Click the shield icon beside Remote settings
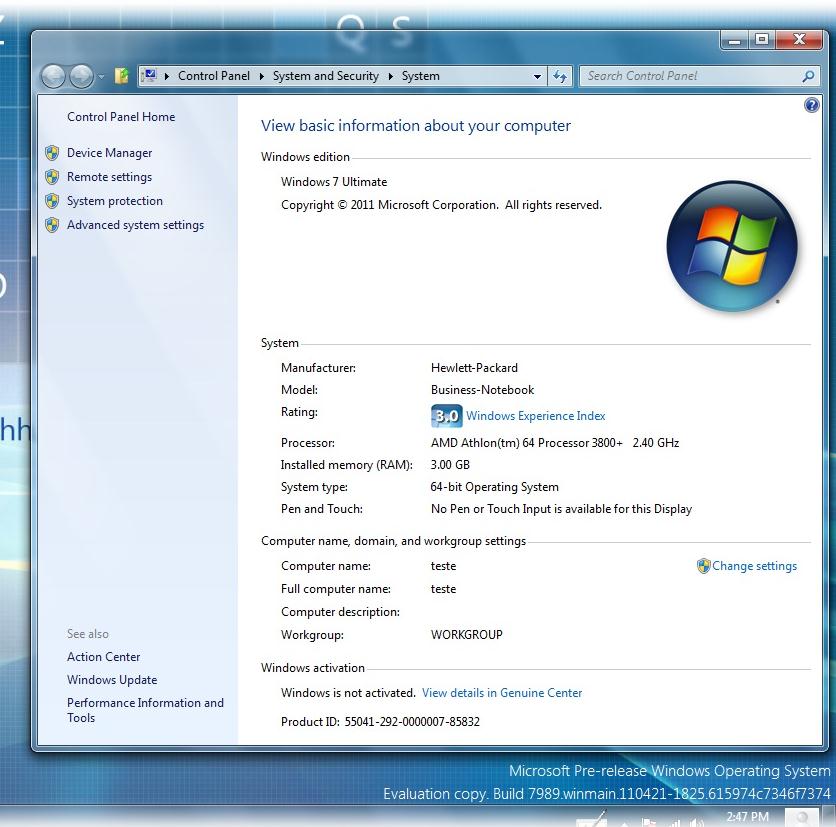Viewport: 836px width, 827px height. [52, 177]
